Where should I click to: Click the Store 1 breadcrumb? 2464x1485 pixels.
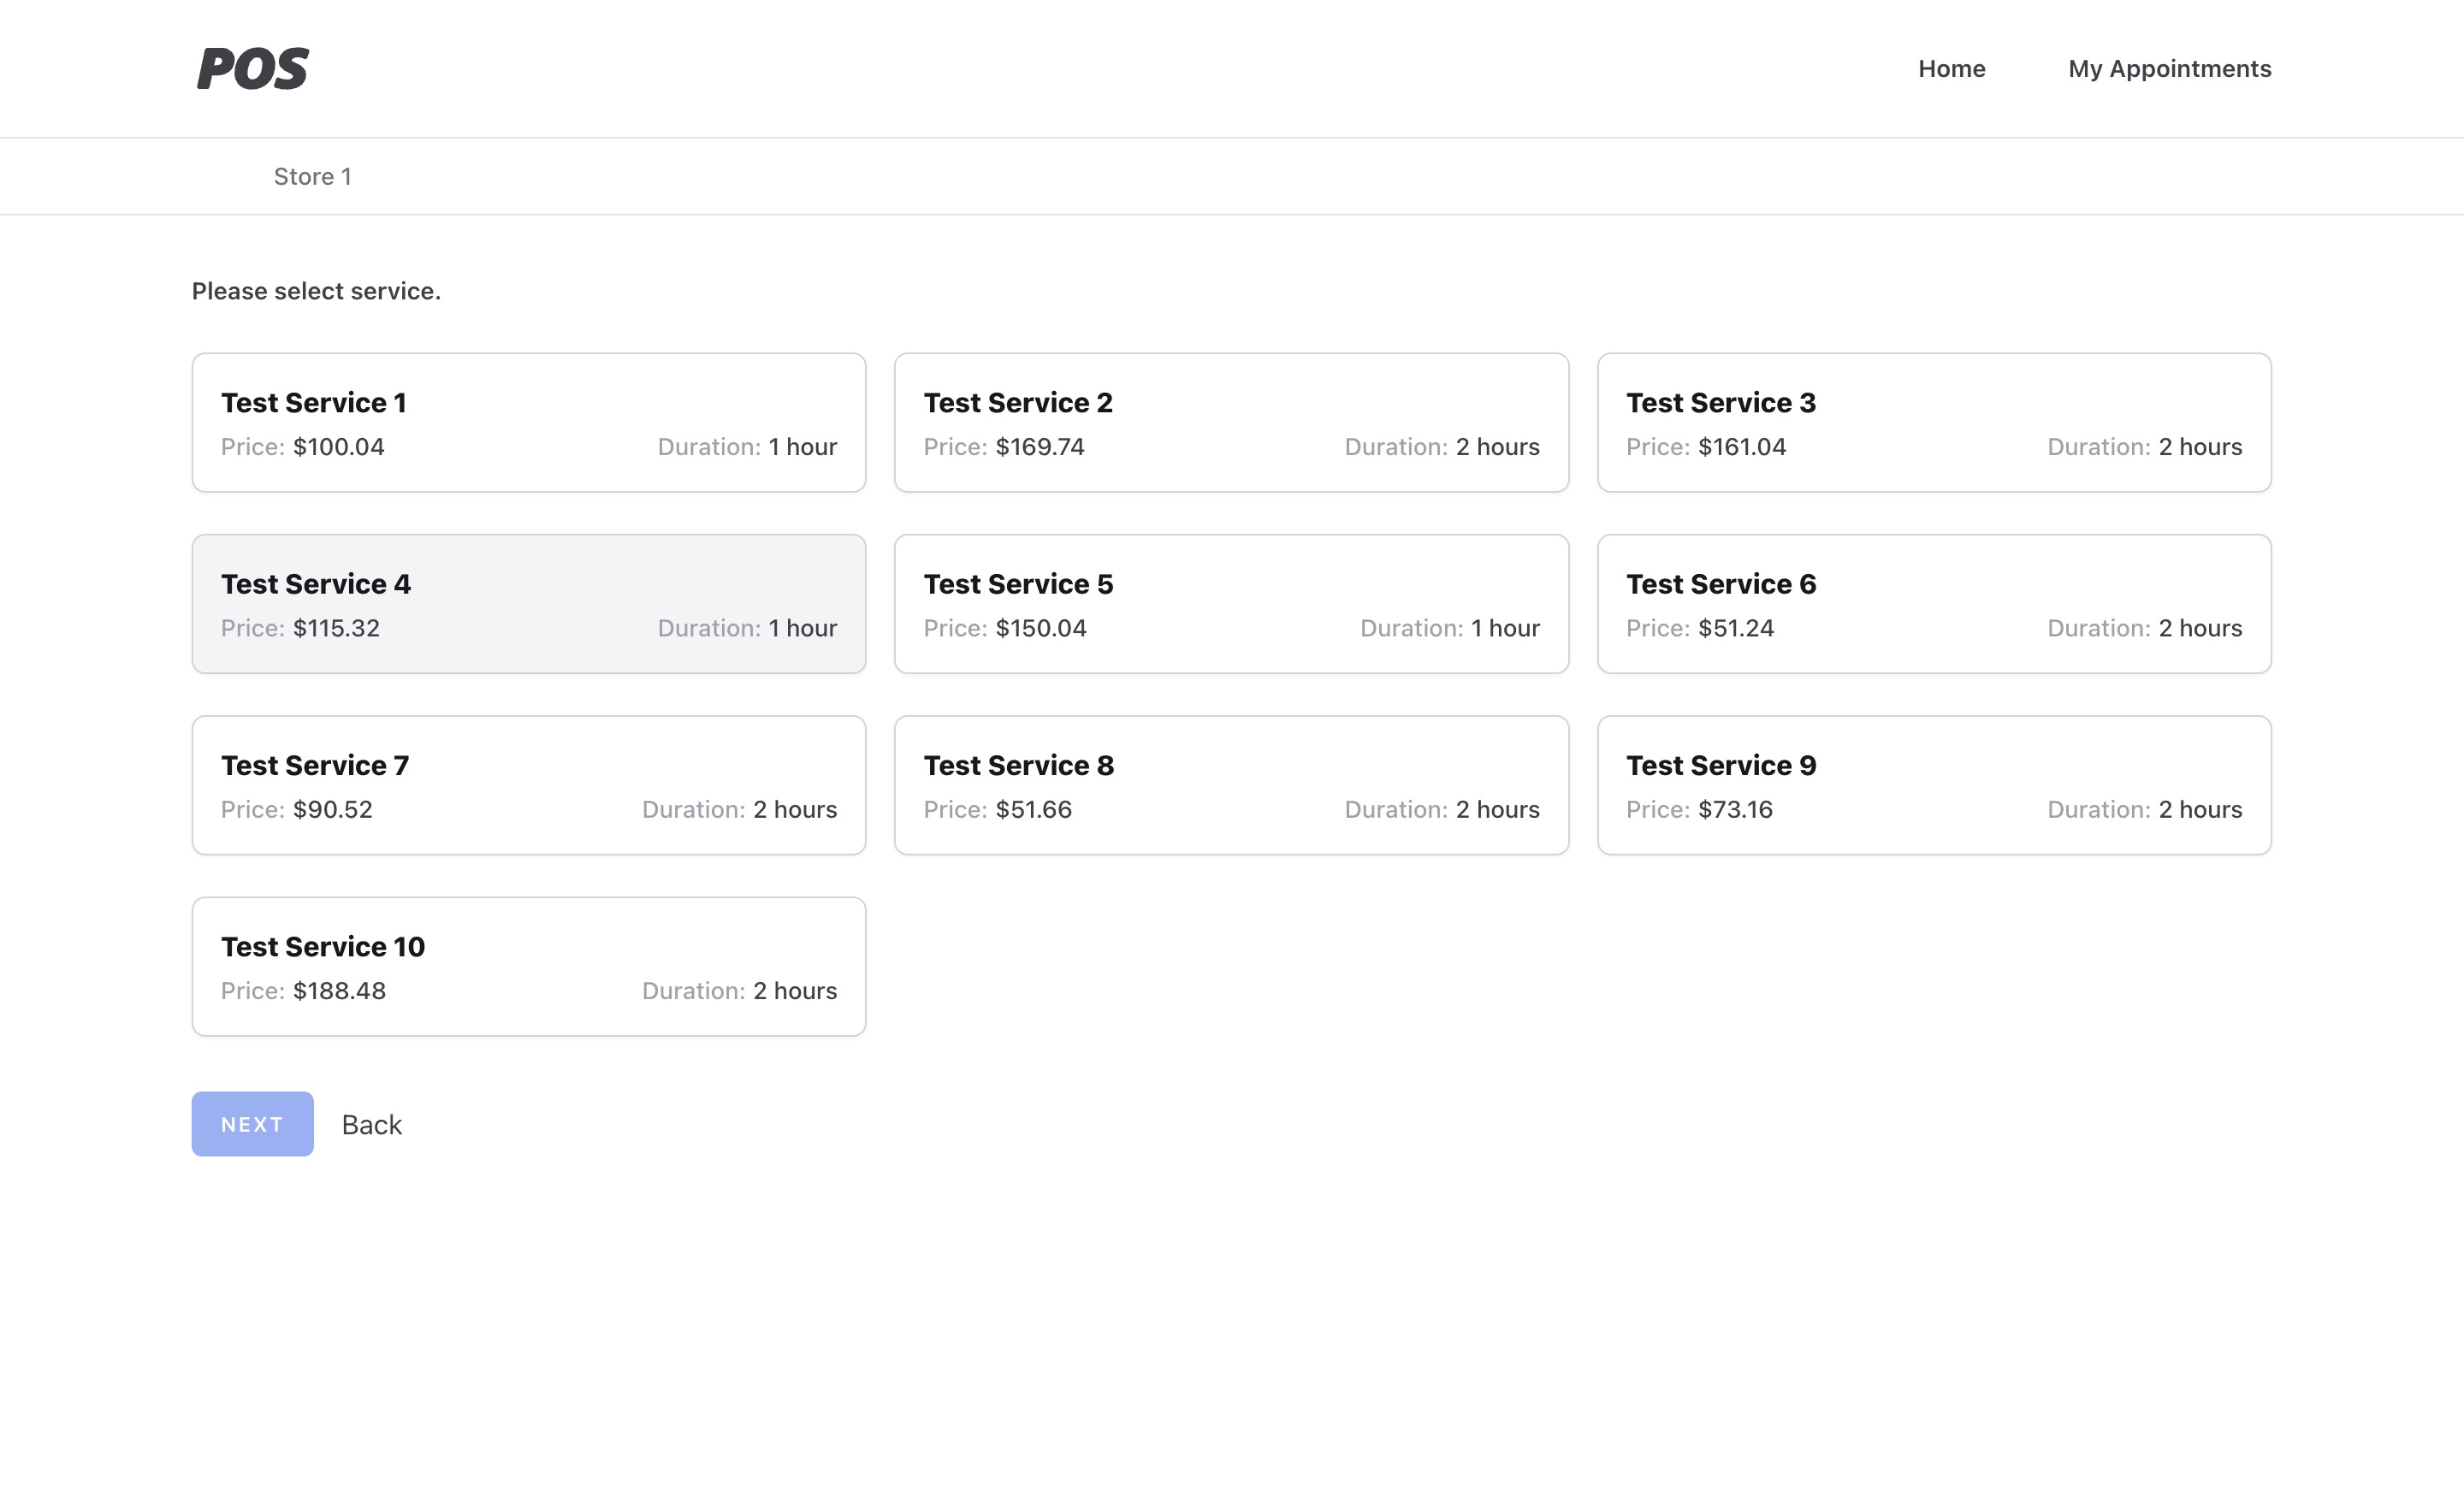point(312,177)
